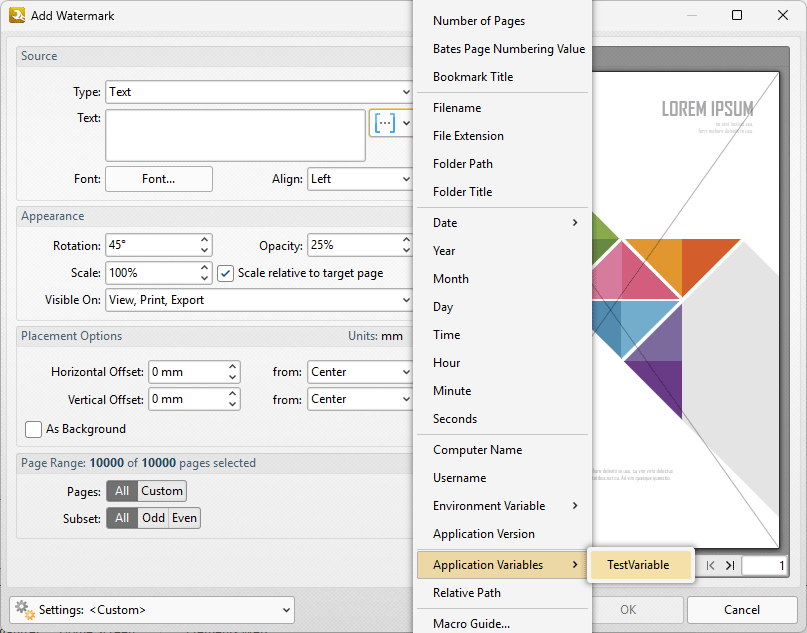
Task: Go to last preview page
Action: pyautogui.click(x=730, y=566)
